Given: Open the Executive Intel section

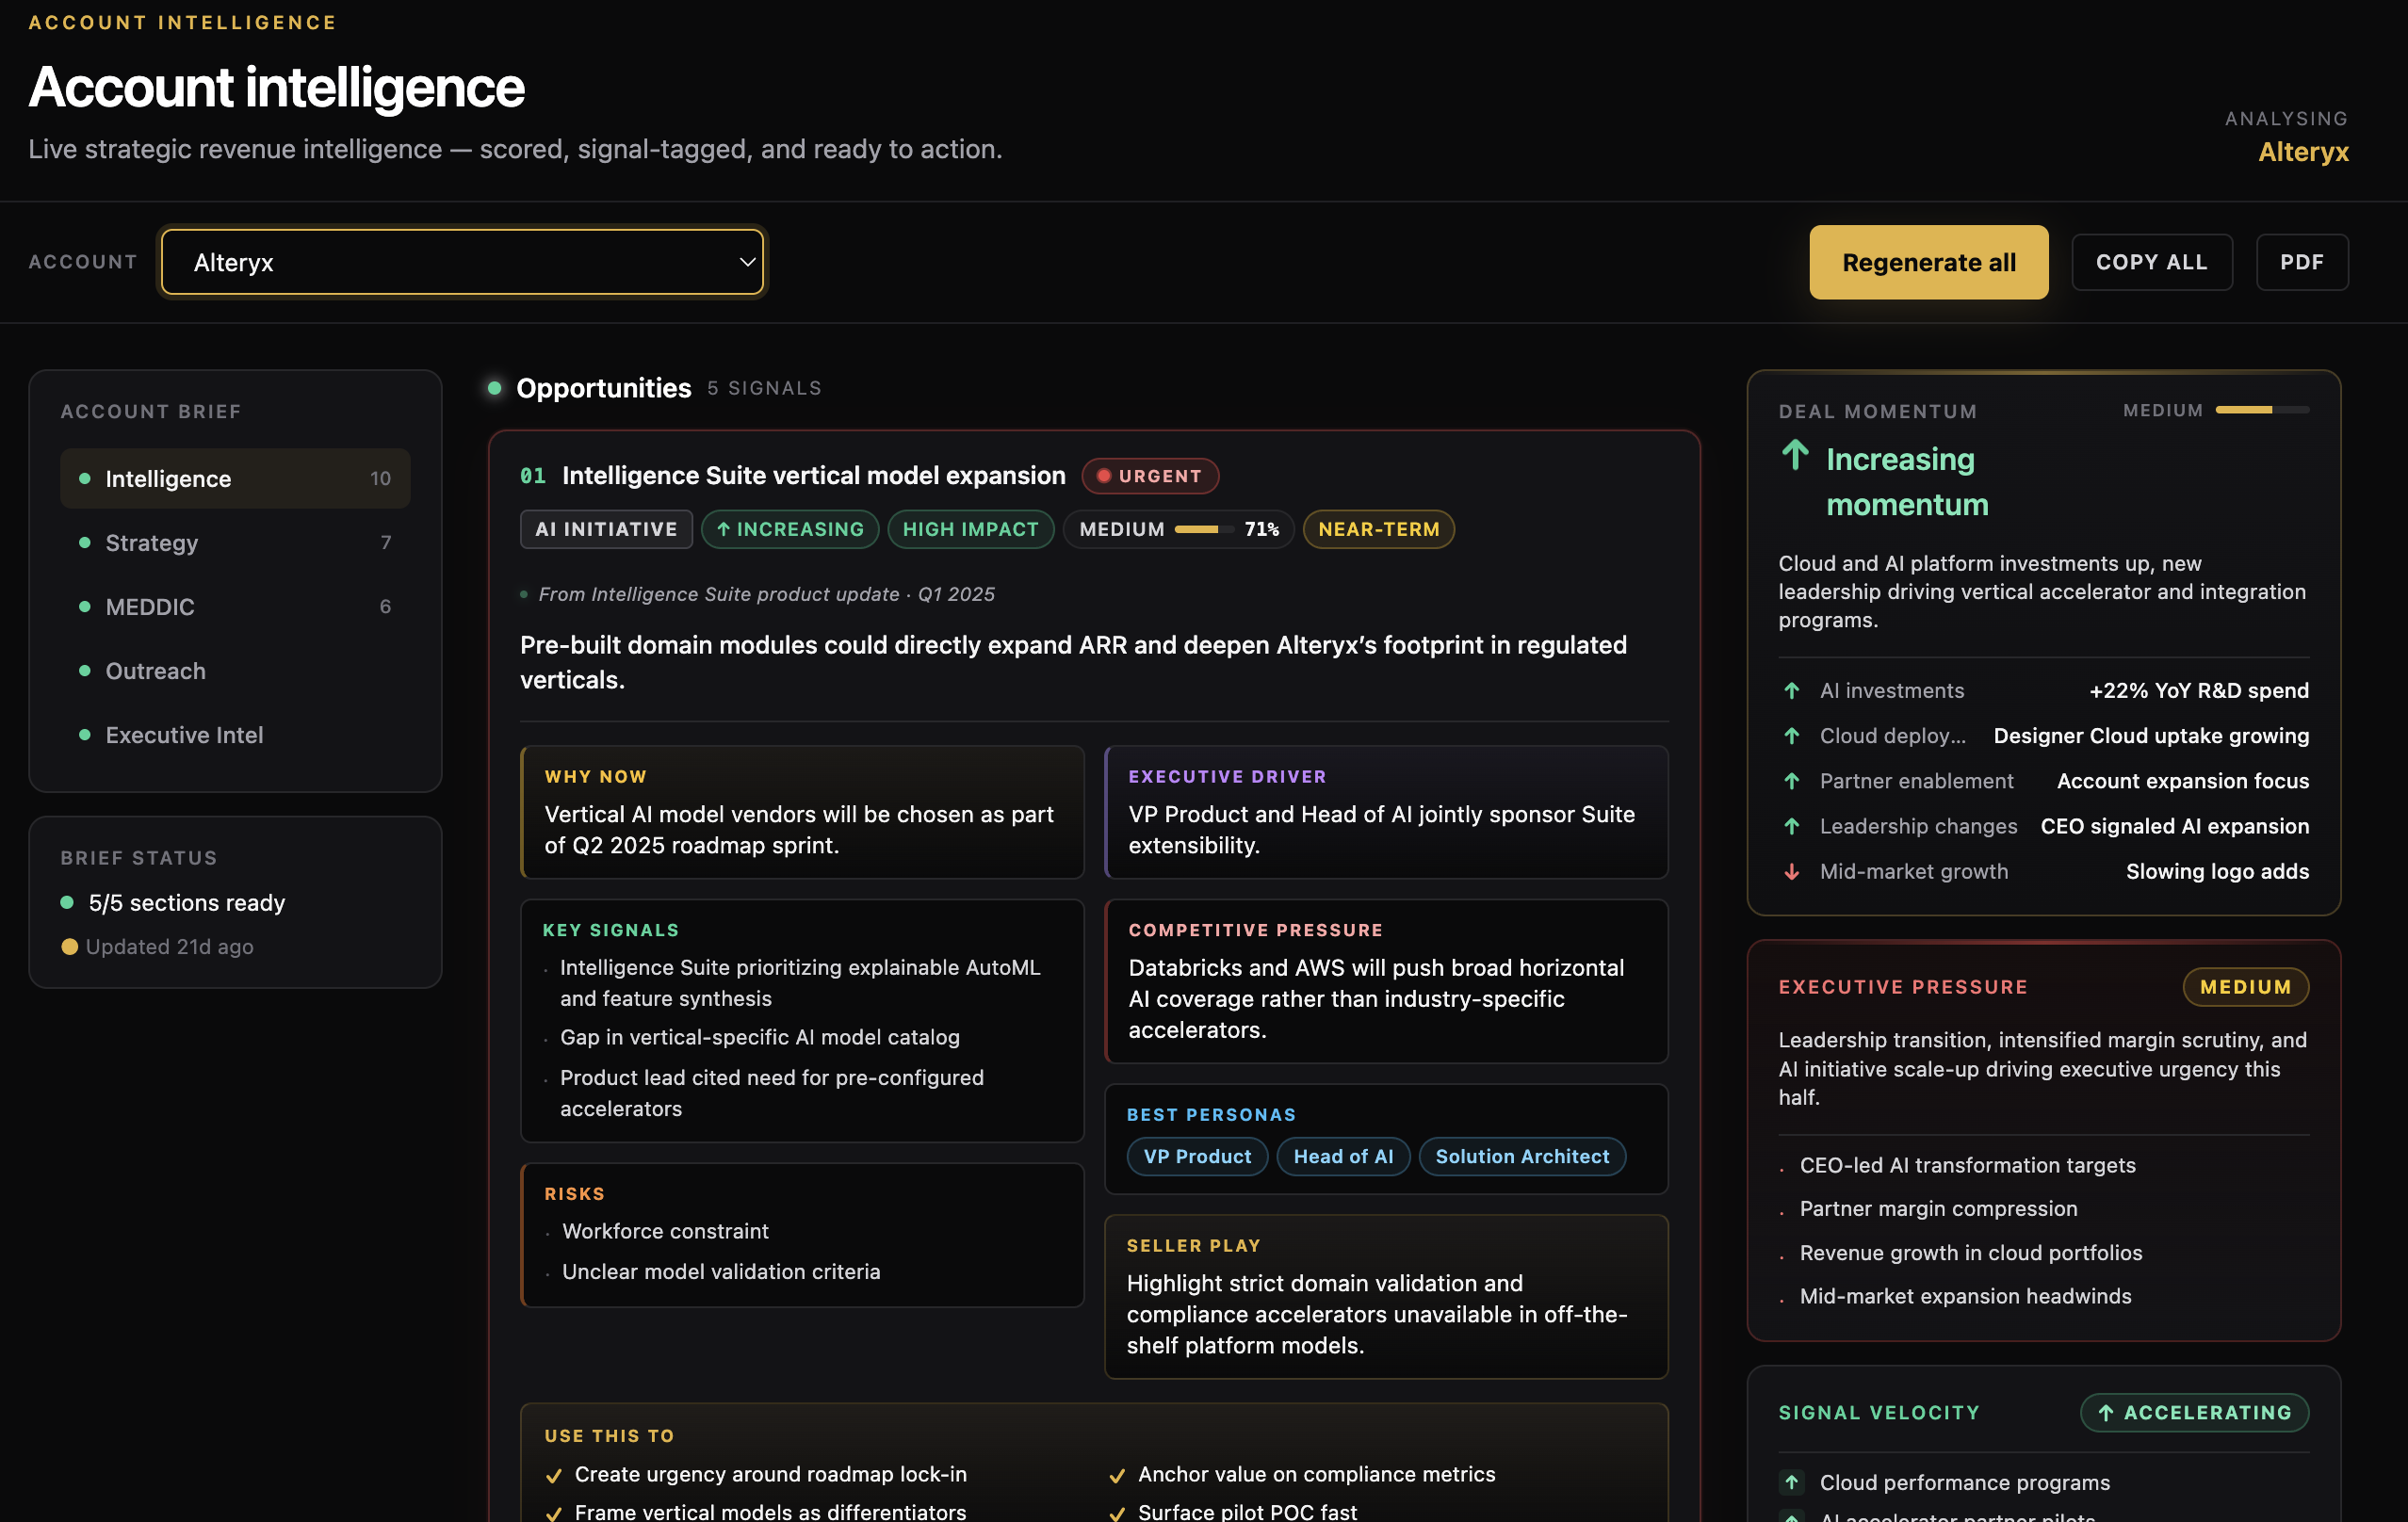Looking at the screenshot, I should (x=235, y=734).
